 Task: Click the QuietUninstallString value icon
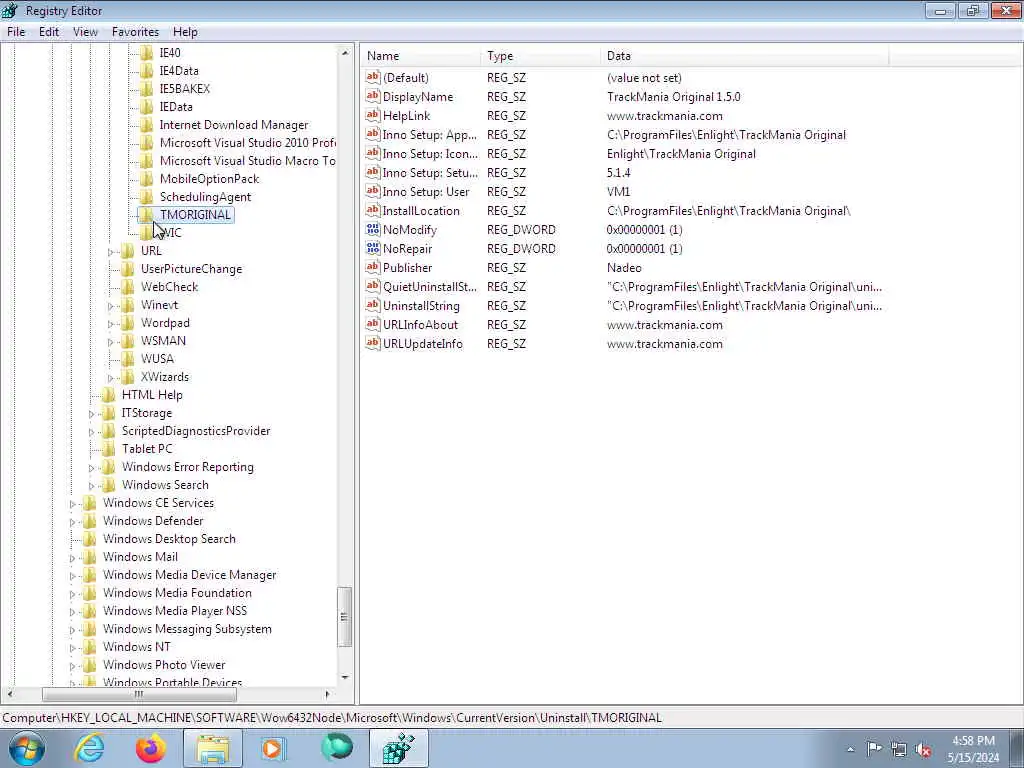pyautogui.click(x=373, y=286)
